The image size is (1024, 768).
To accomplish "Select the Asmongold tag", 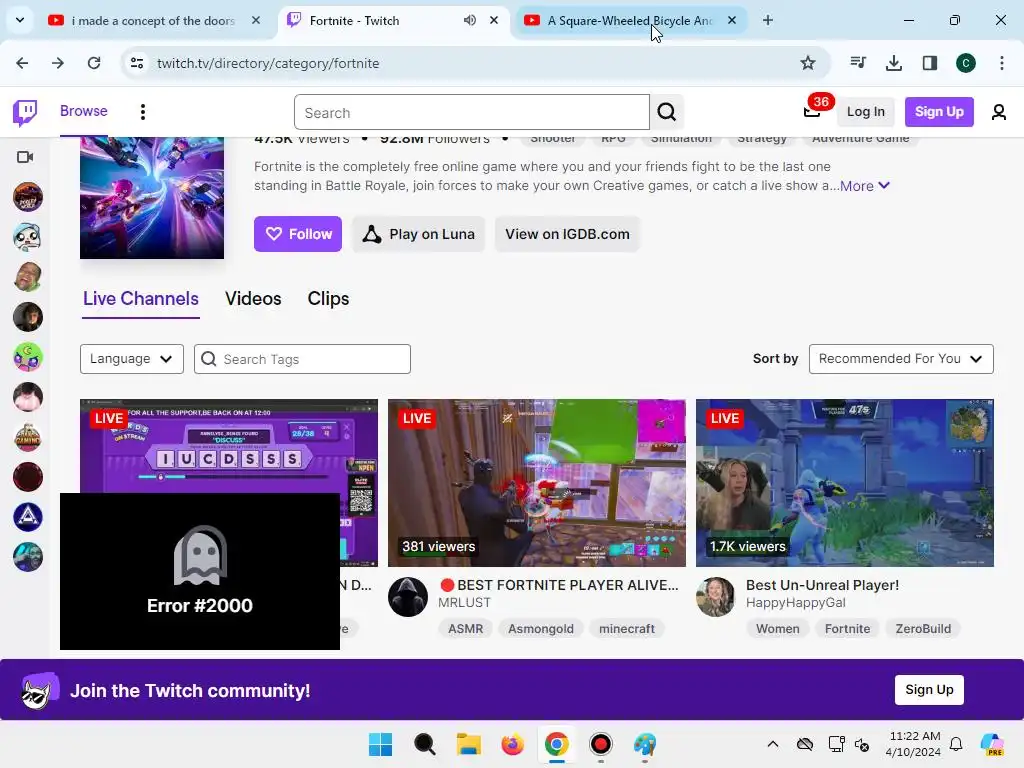I will pyautogui.click(x=541, y=629).
